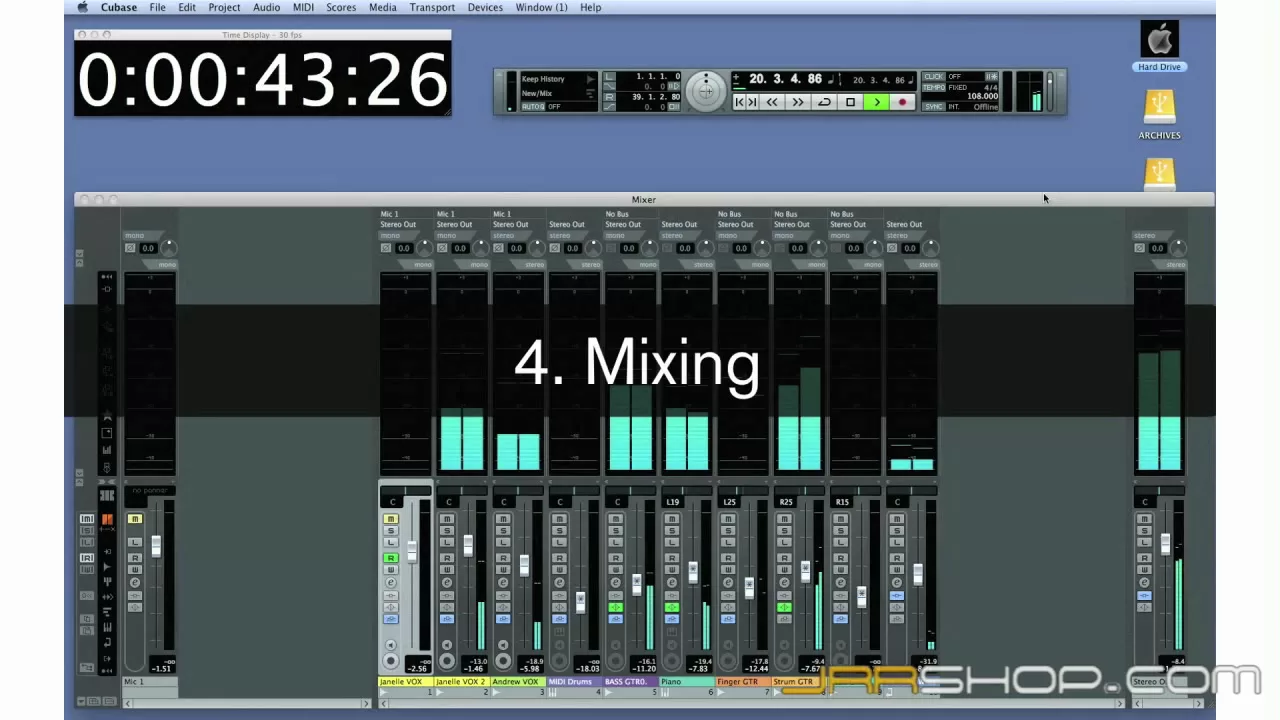
Task: Click blue EQ state button on Janelle VOX 2
Action: click(x=447, y=619)
